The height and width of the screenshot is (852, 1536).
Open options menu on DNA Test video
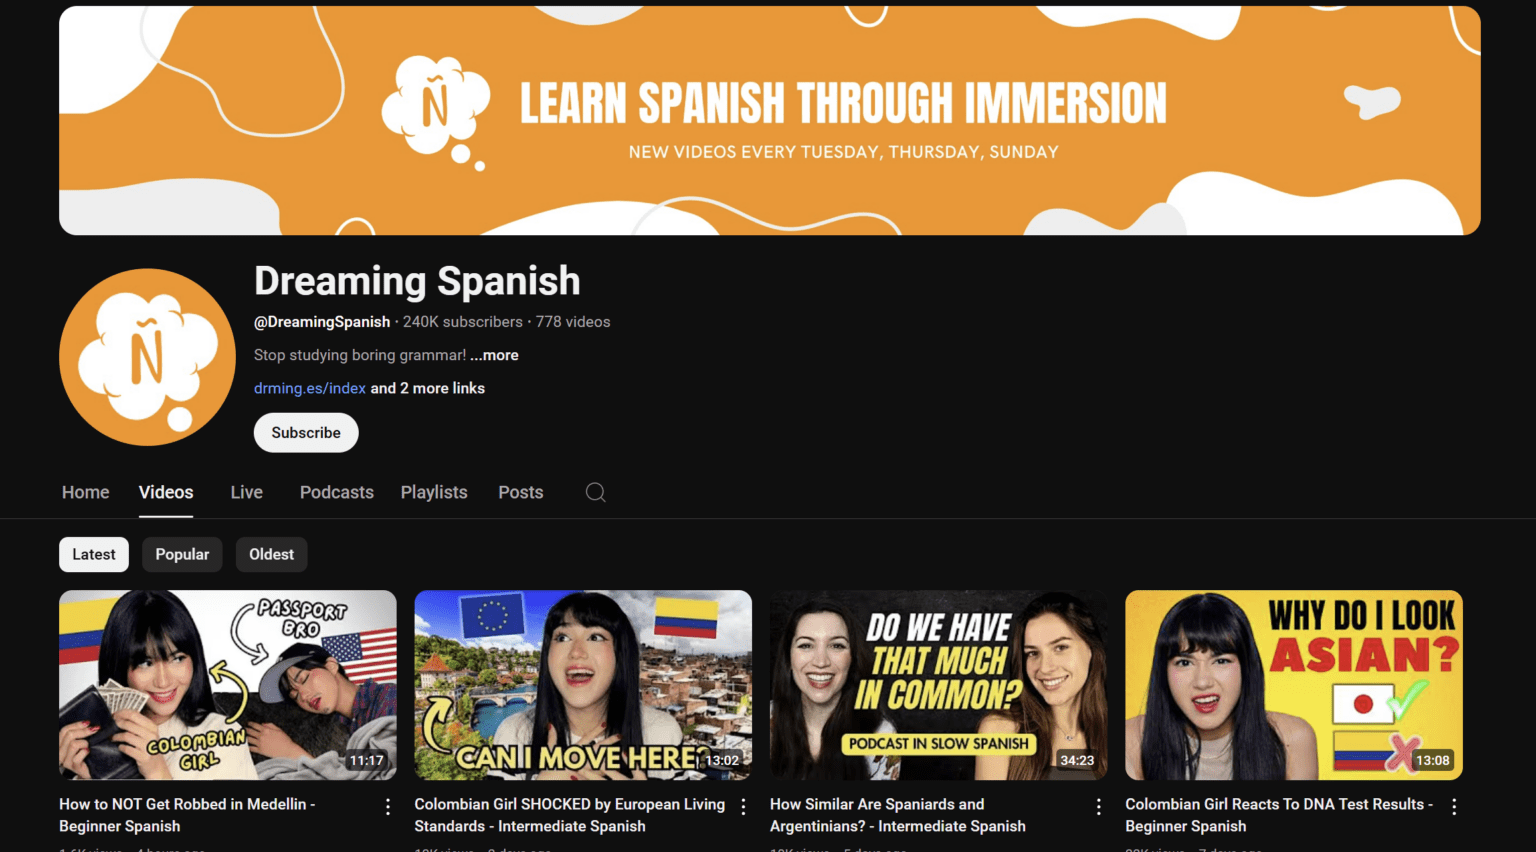coord(1455,805)
